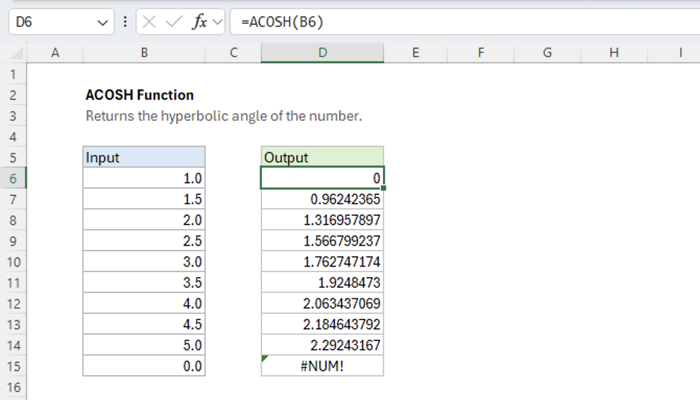Expand the function dropdown next to fx
Image resolution: width=700 pixels, height=400 pixels.
coord(217,21)
